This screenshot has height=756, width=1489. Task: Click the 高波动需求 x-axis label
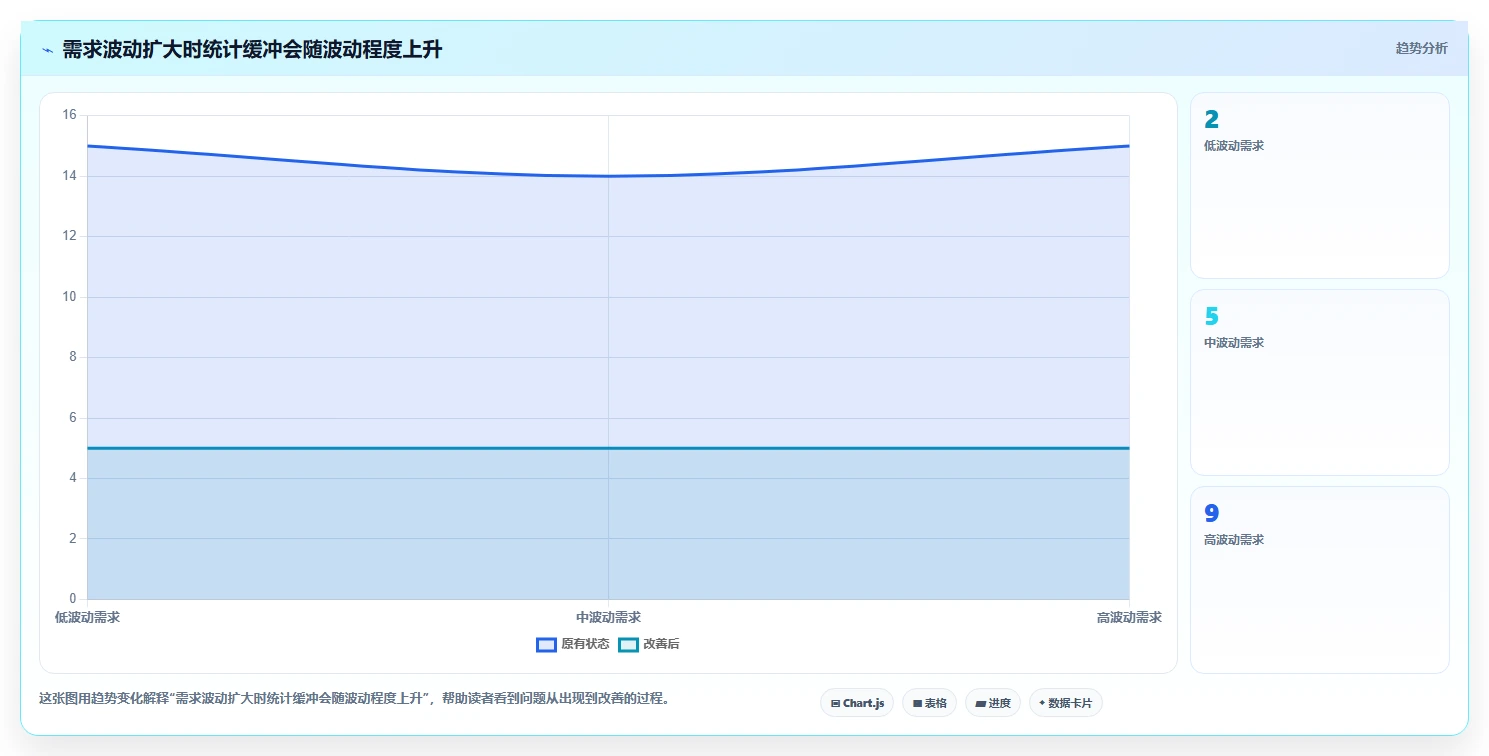click(1129, 618)
